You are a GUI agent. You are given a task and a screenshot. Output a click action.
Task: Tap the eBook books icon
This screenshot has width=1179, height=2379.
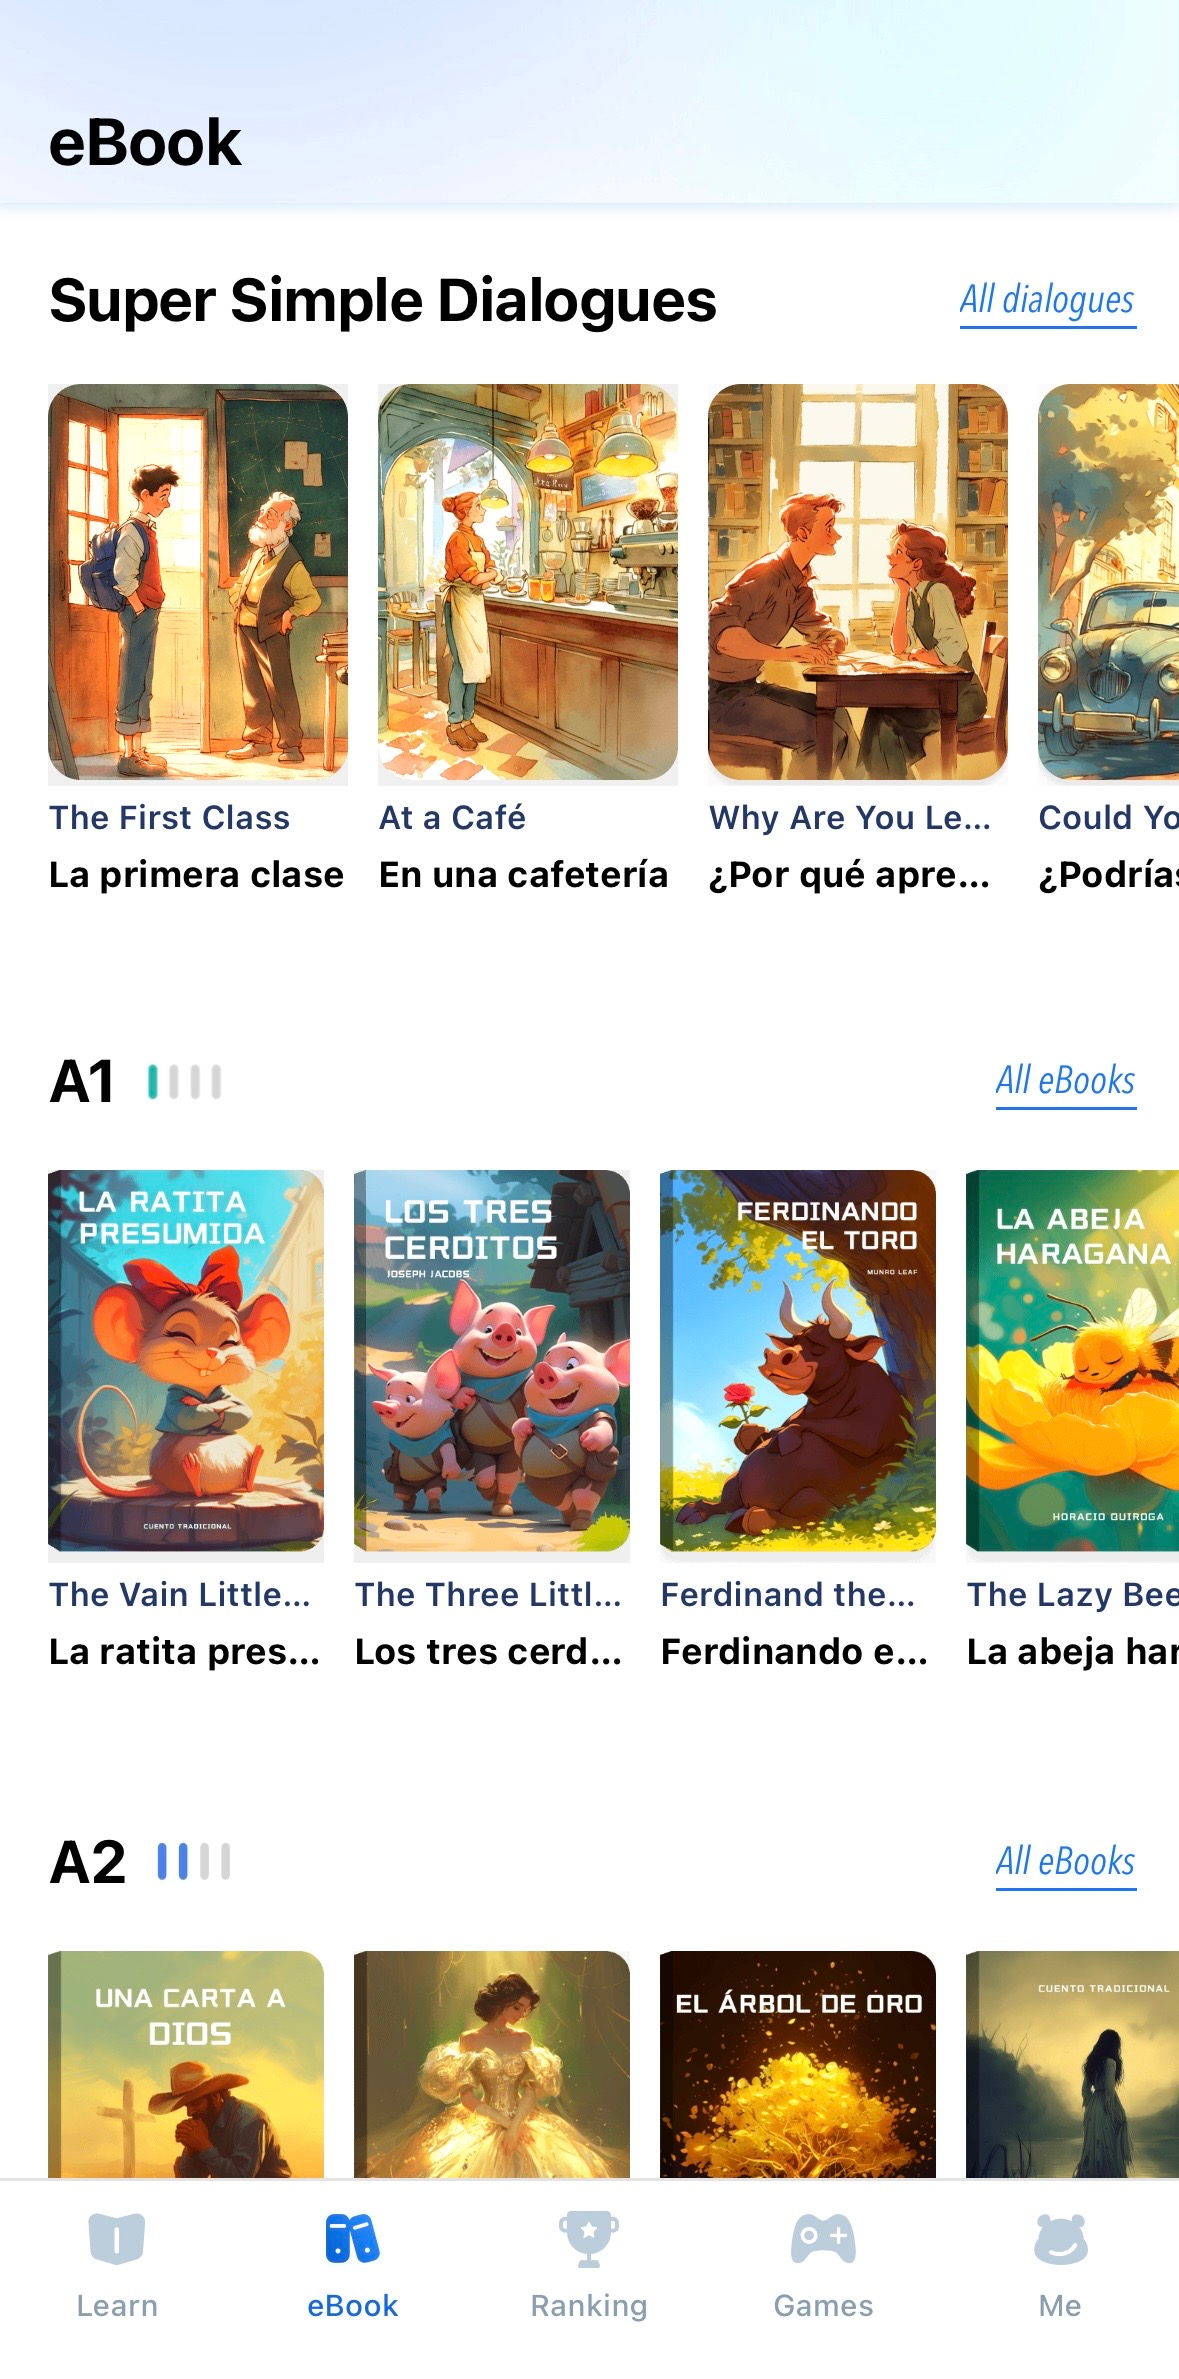pos(352,2238)
